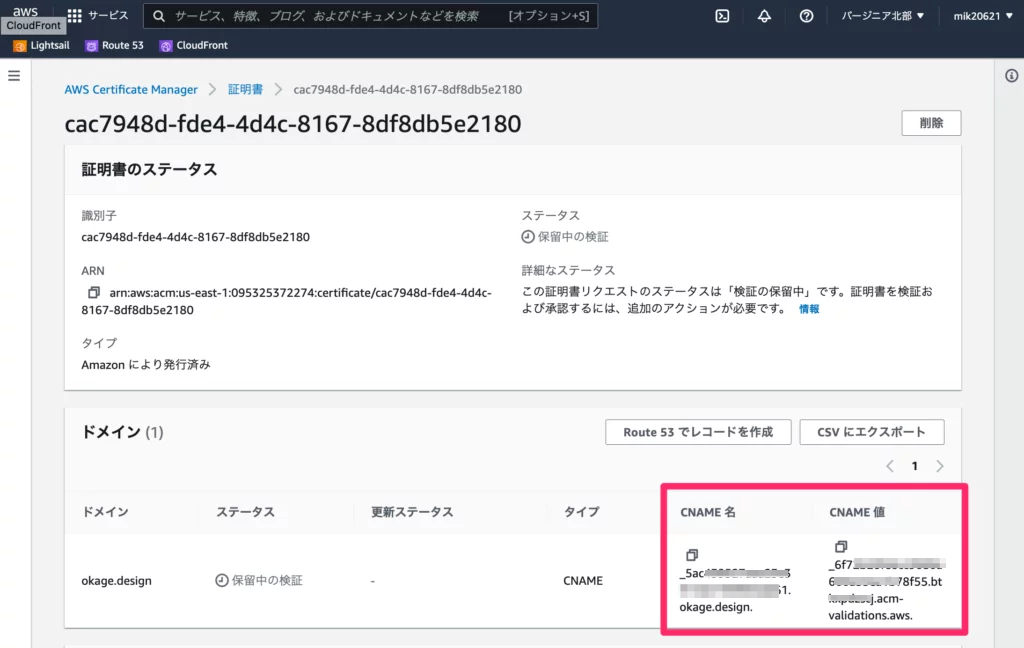Open Lightsail favorite shortcut

[x=41, y=45]
